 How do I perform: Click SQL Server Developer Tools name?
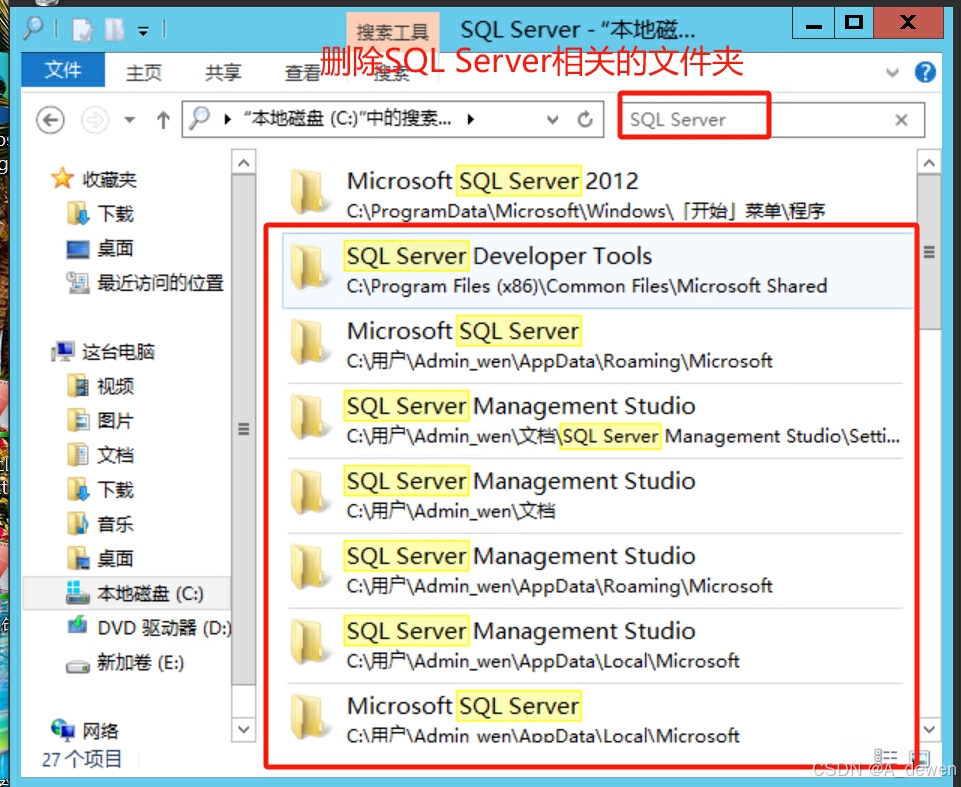[x=499, y=256]
